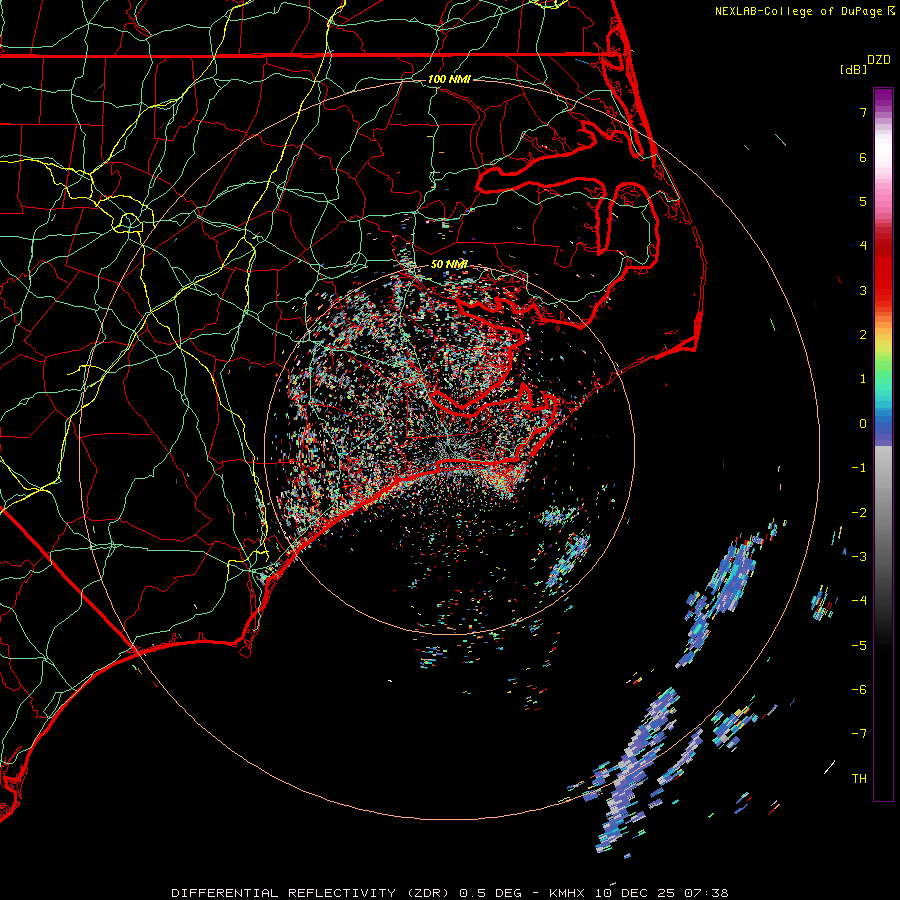900x900 pixels.
Task: Click the -3 dB value on color scale
Action: [859, 557]
